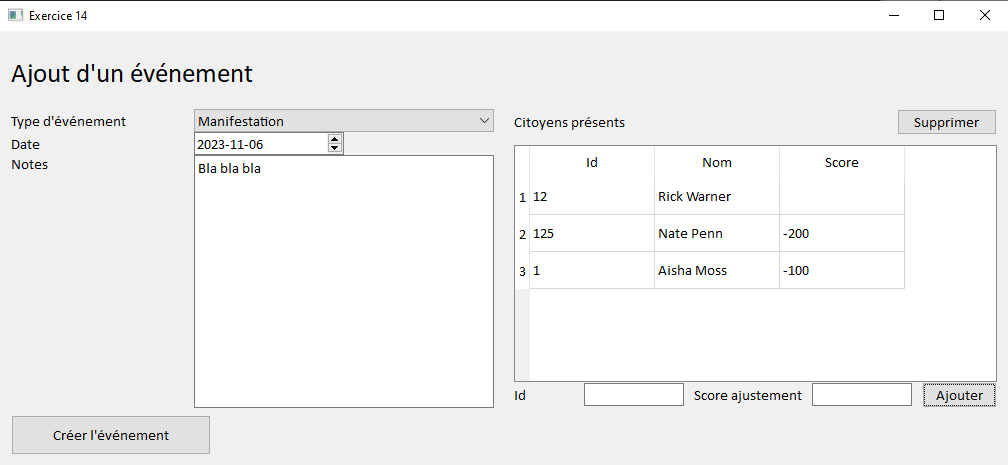The height and width of the screenshot is (465, 1008).
Task: Select Aisha Moss's -100 score cell
Action: tap(842, 271)
